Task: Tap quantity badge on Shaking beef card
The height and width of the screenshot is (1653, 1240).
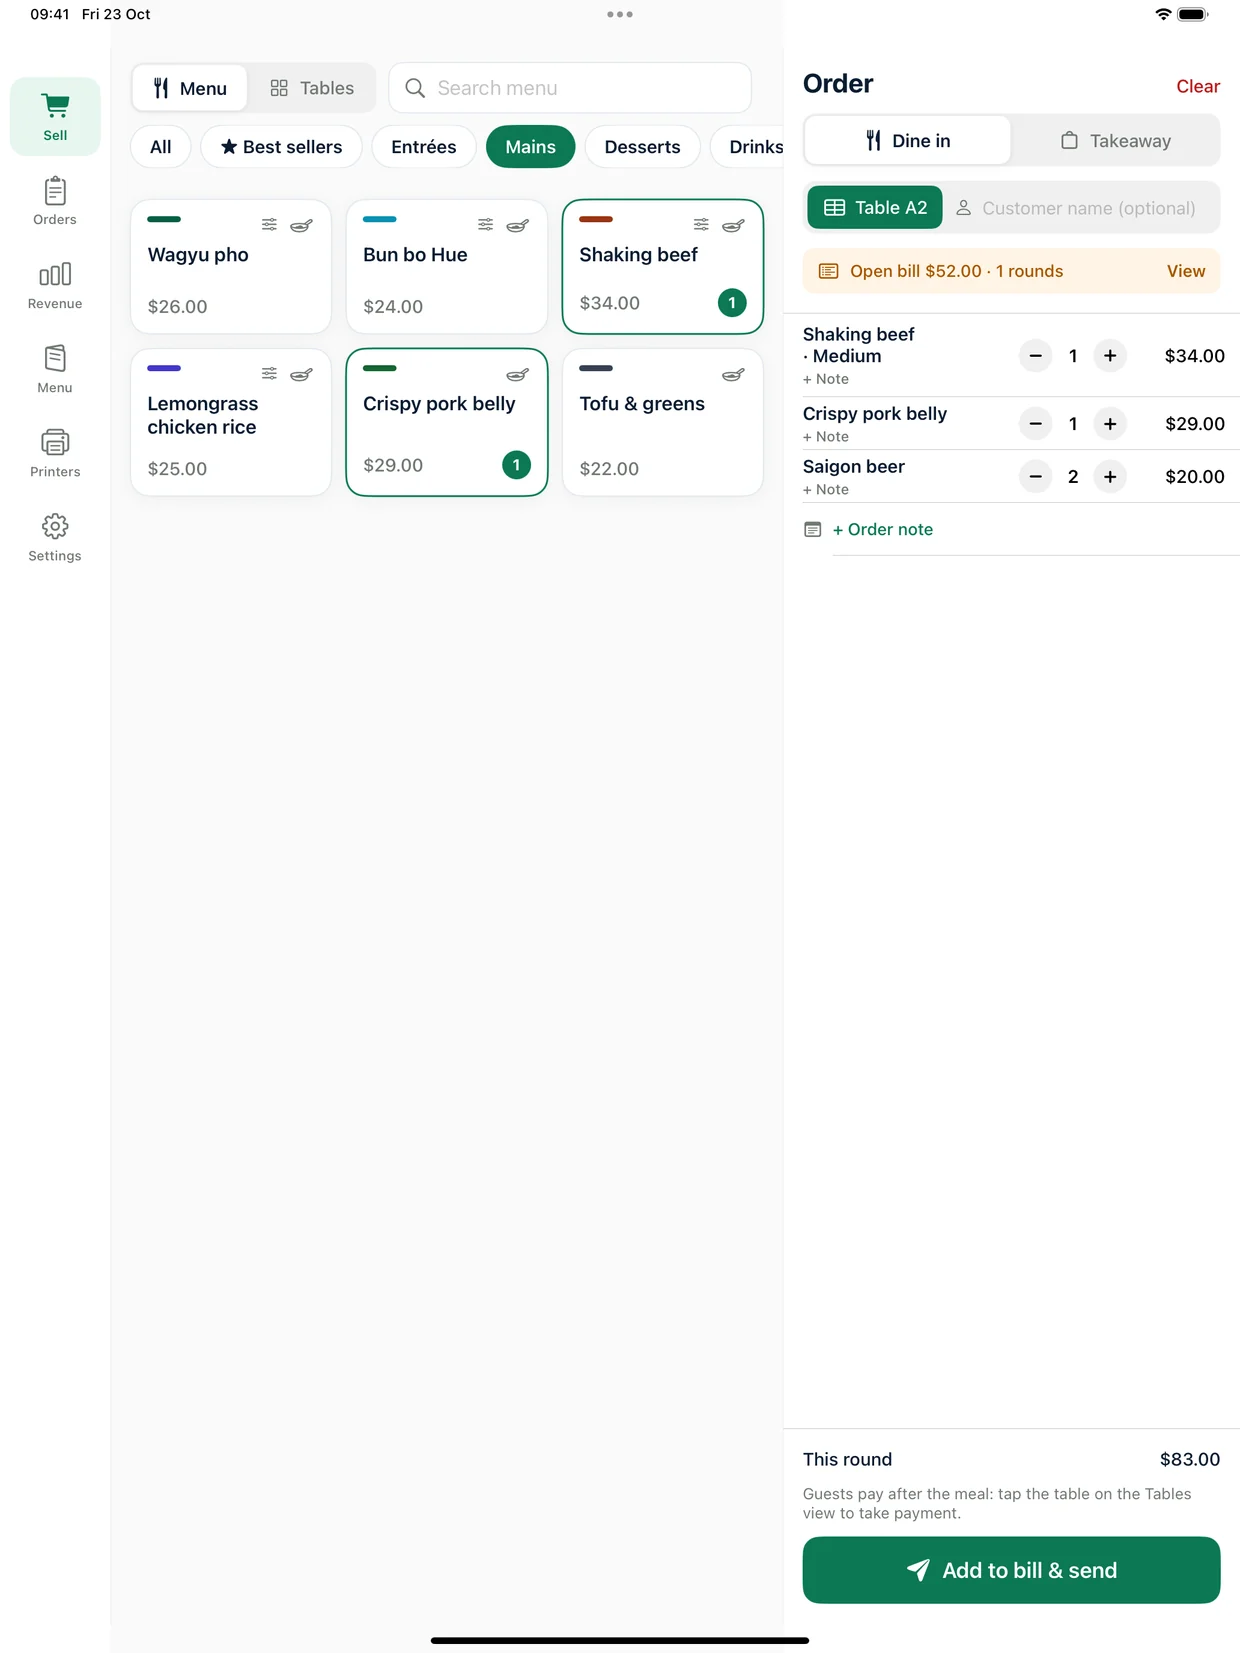Action: click(x=732, y=303)
